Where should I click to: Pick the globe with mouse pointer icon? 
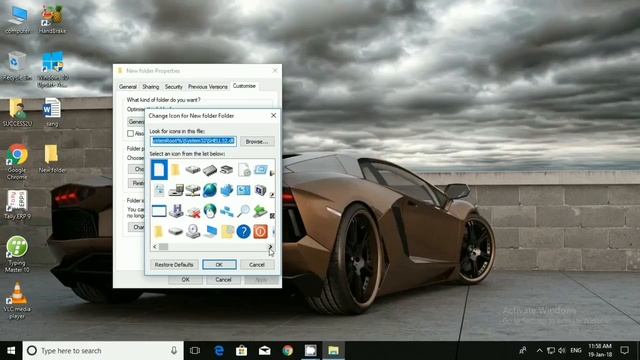210,211
